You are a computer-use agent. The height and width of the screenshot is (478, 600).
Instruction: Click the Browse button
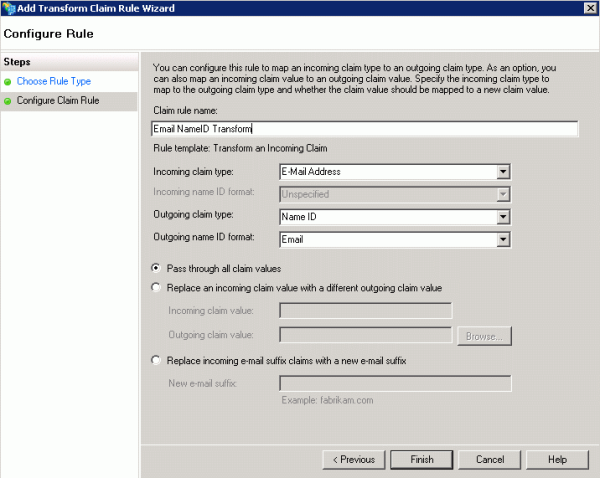click(x=484, y=336)
